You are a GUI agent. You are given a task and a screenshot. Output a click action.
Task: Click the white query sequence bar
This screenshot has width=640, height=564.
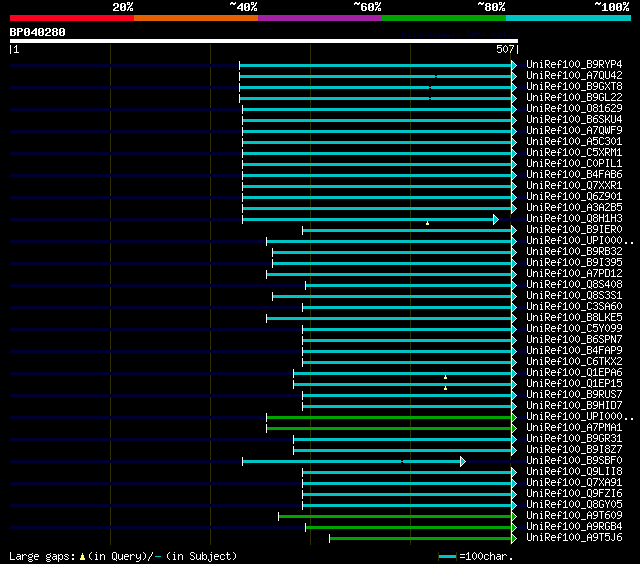tap(264, 41)
